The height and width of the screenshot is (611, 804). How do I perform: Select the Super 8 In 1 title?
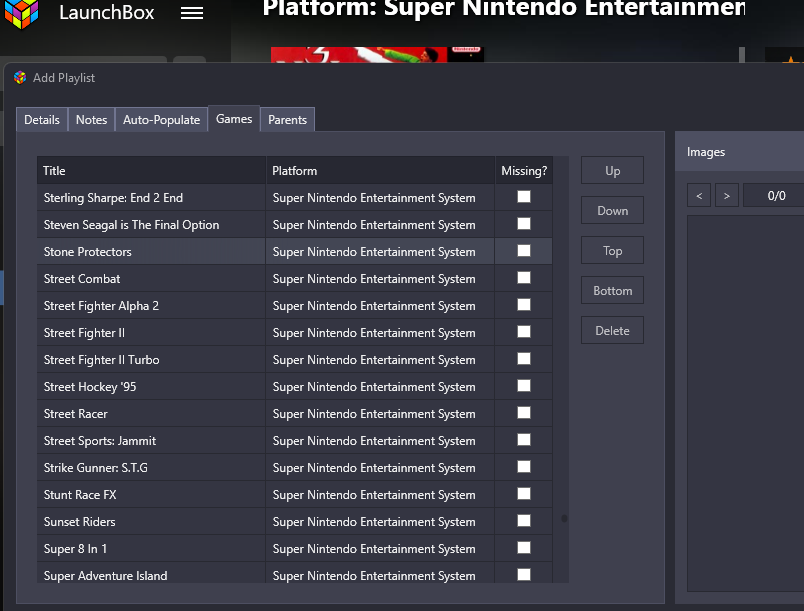(75, 549)
